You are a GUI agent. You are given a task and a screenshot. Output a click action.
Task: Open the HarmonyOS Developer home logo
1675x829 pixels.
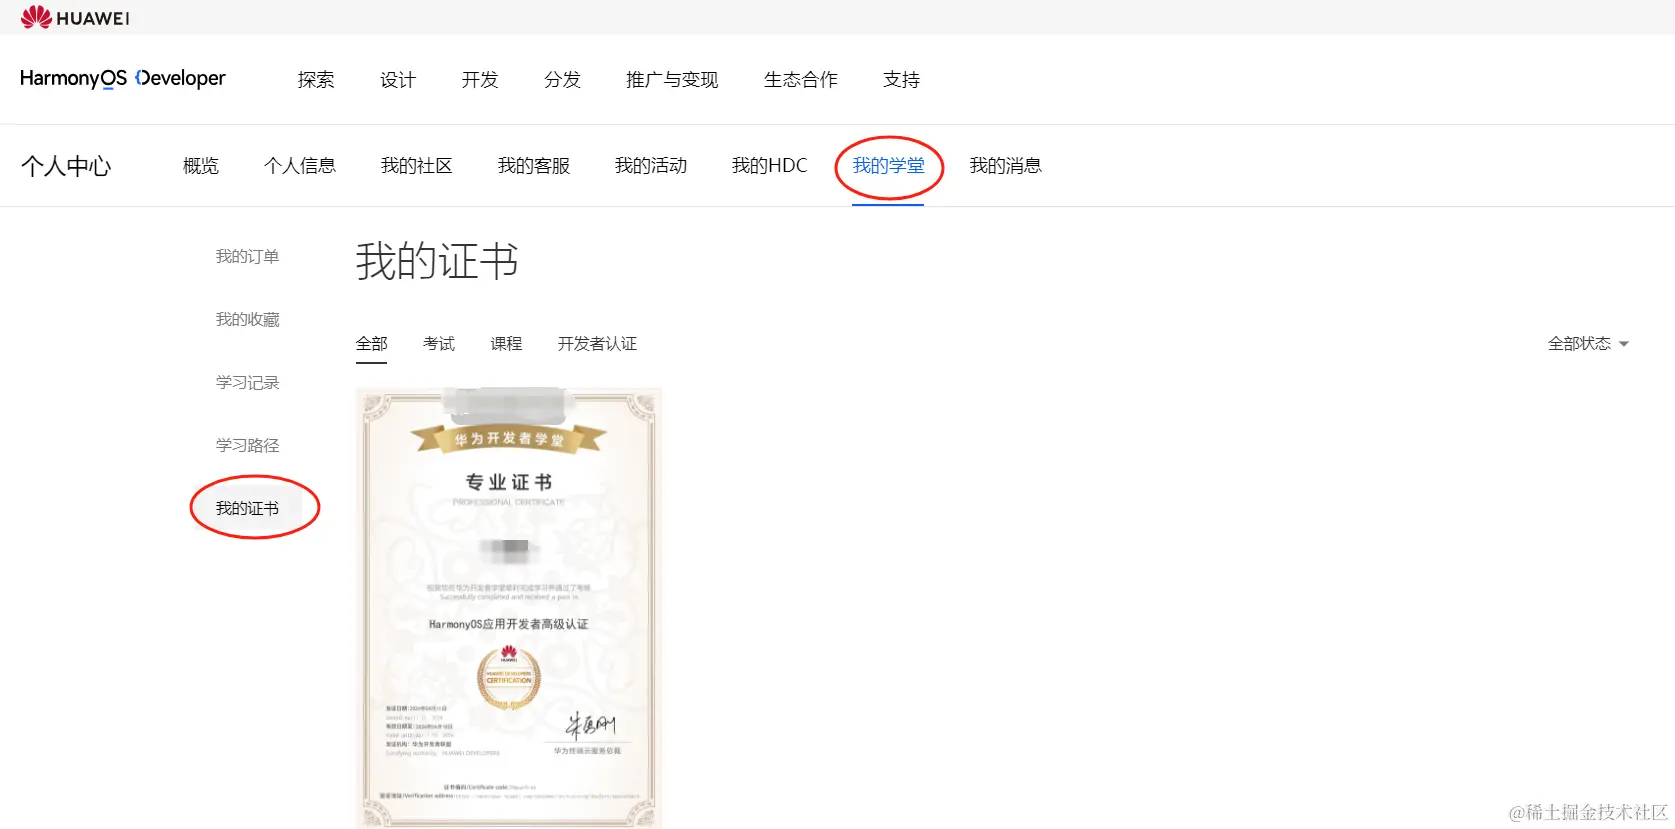click(123, 78)
